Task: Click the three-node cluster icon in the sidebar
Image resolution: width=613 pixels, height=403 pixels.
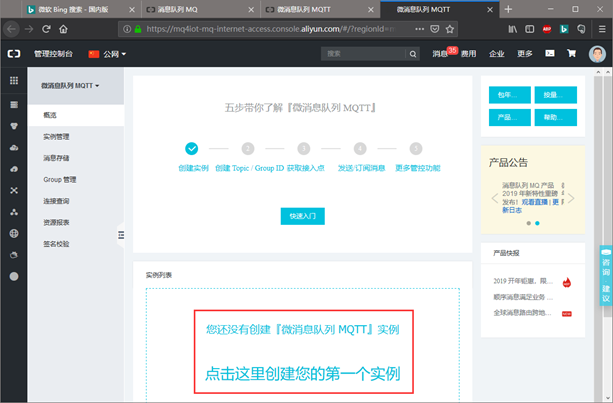Action: pos(14,212)
